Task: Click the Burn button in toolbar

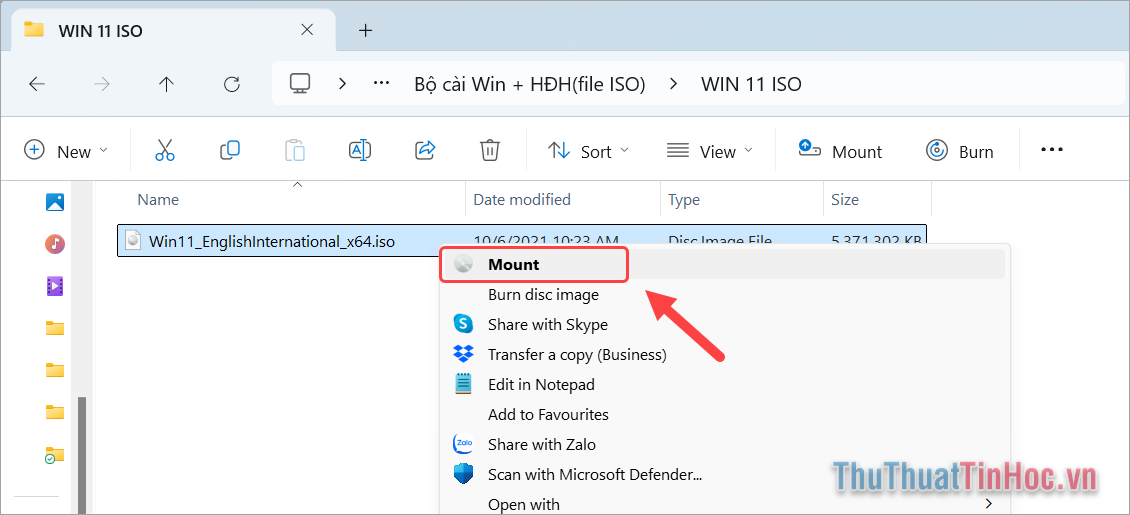Action: coord(959,151)
